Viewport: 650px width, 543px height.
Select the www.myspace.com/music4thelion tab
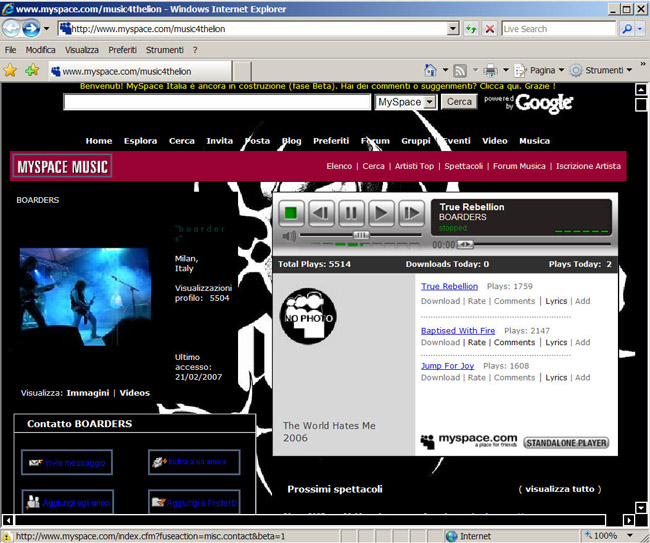[140, 71]
